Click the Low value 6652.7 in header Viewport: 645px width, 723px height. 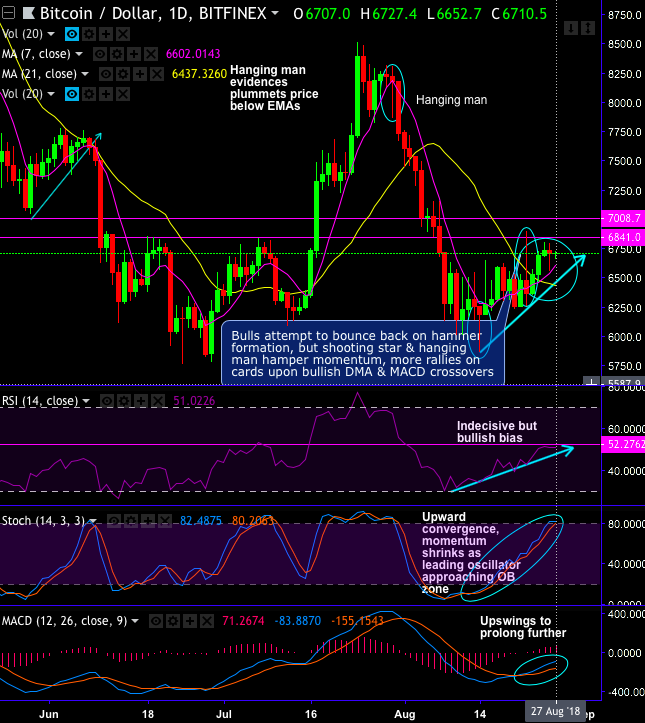point(459,14)
